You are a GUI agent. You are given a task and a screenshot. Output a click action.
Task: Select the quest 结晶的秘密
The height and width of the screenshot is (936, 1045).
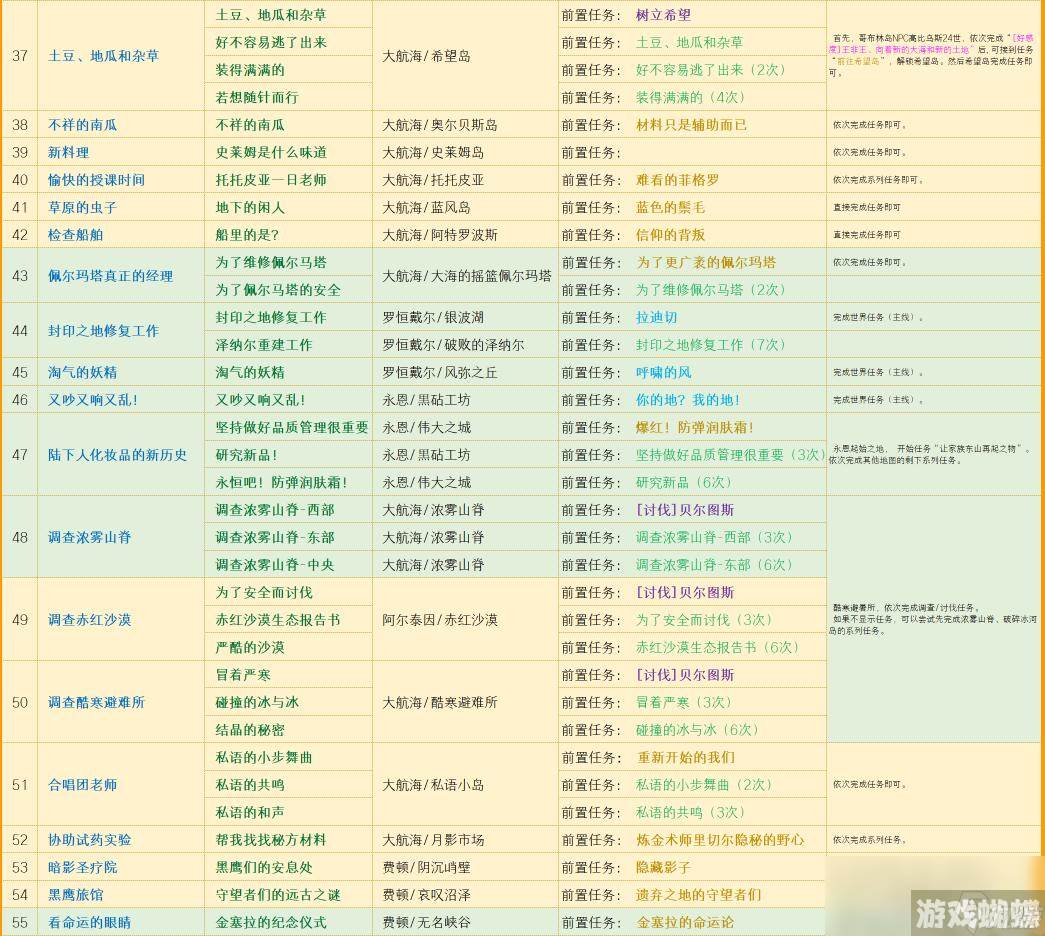tap(250, 729)
